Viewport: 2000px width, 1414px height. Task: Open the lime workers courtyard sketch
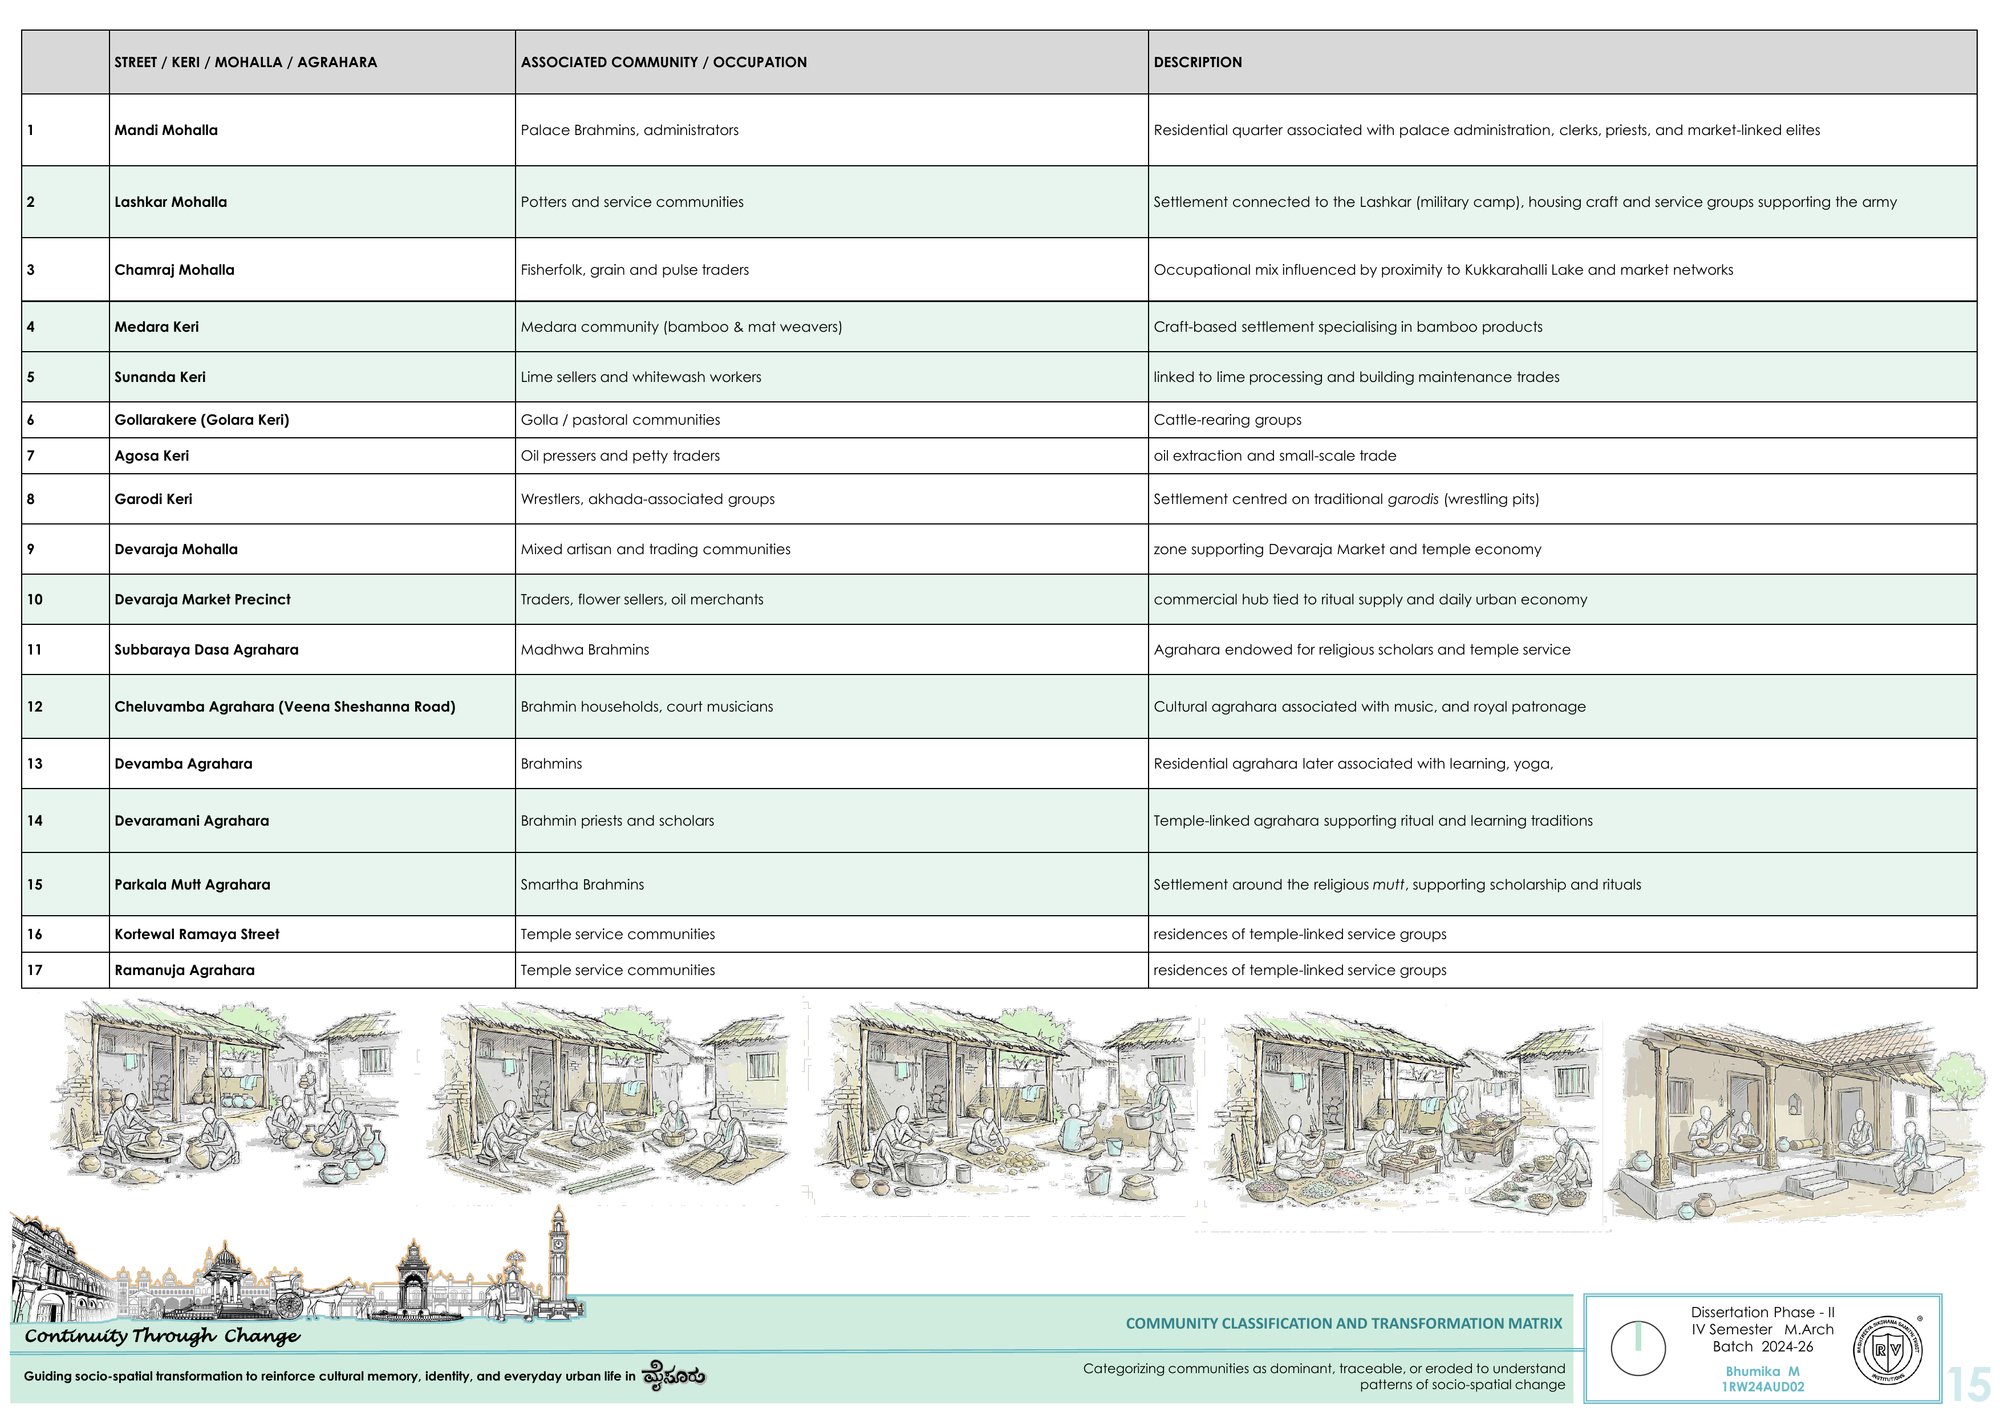click(1007, 1106)
